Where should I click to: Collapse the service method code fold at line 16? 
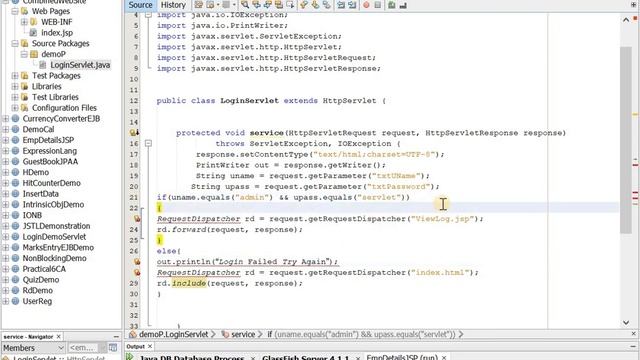click(149, 143)
